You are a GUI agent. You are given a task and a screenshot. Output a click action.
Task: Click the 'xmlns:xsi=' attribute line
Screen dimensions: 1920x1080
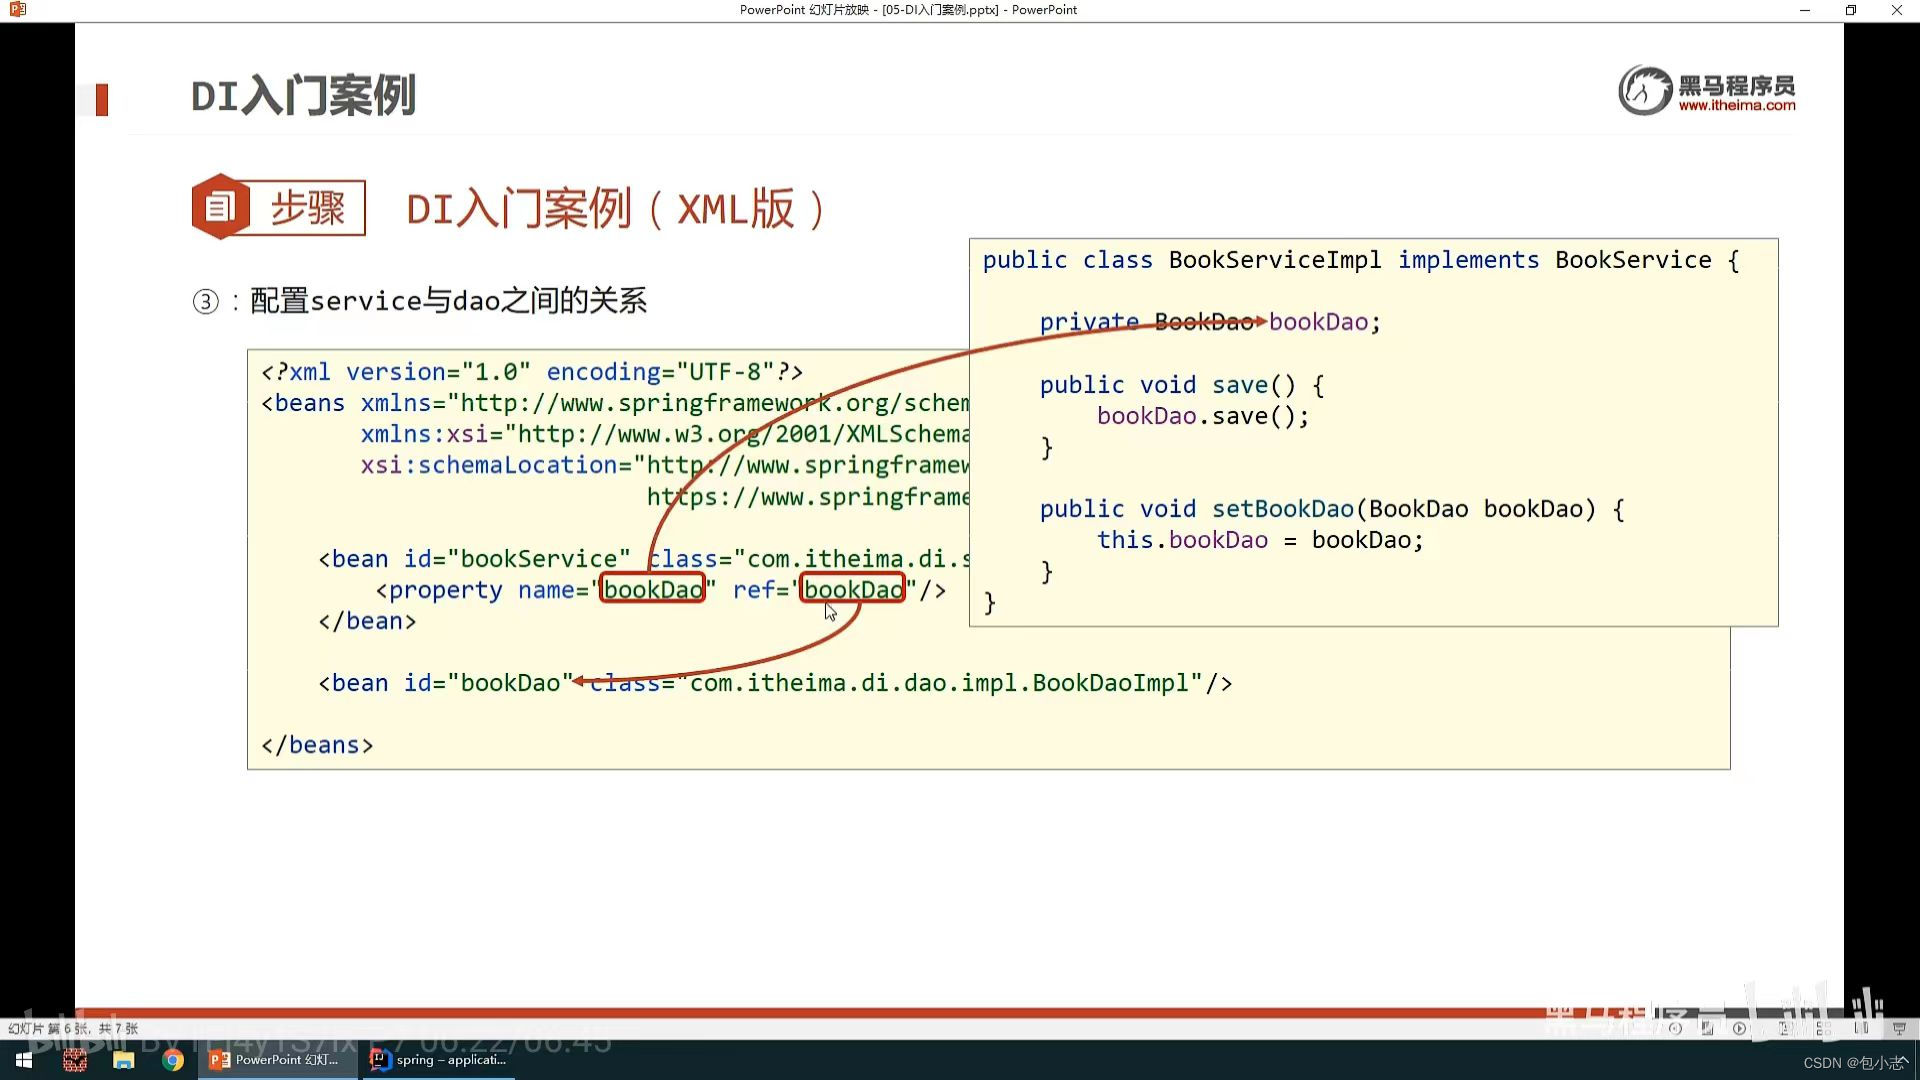[x=665, y=434]
